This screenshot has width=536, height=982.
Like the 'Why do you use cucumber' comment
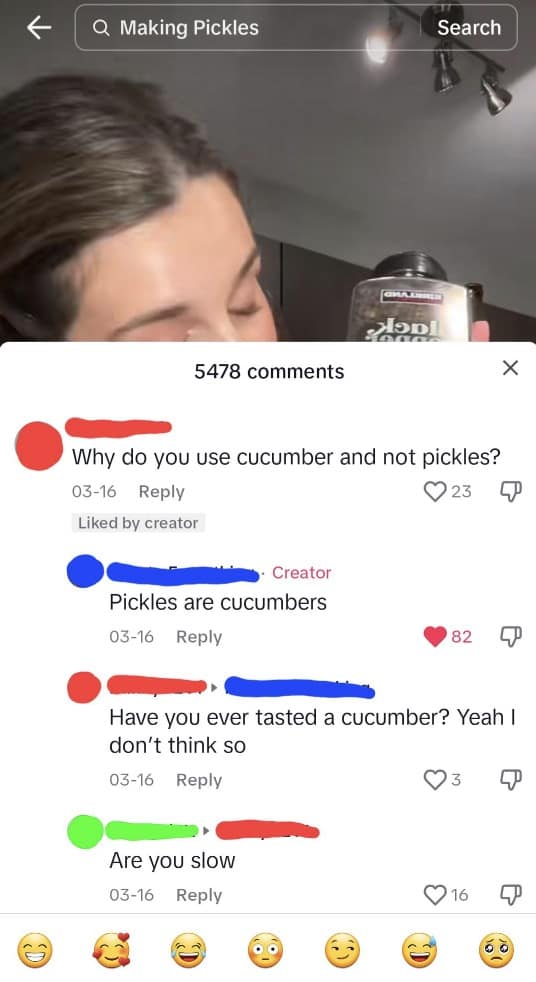pos(435,492)
